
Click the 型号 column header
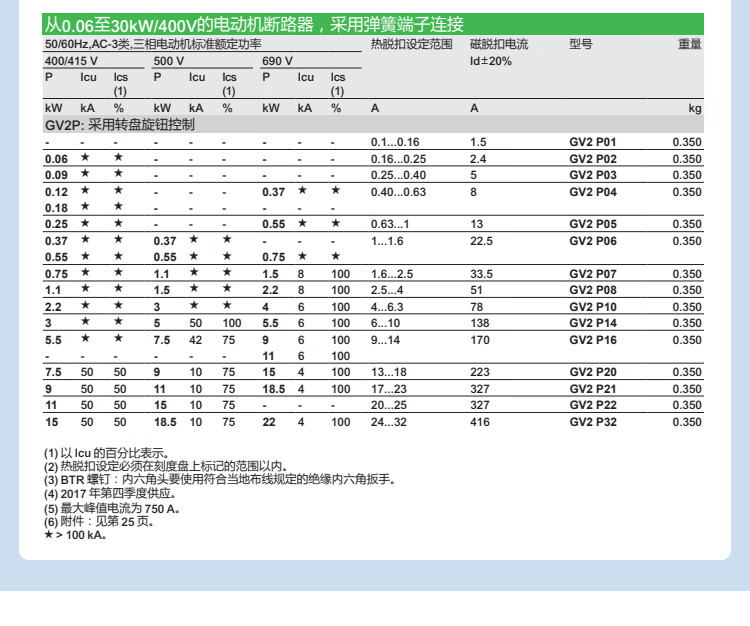coord(581,44)
